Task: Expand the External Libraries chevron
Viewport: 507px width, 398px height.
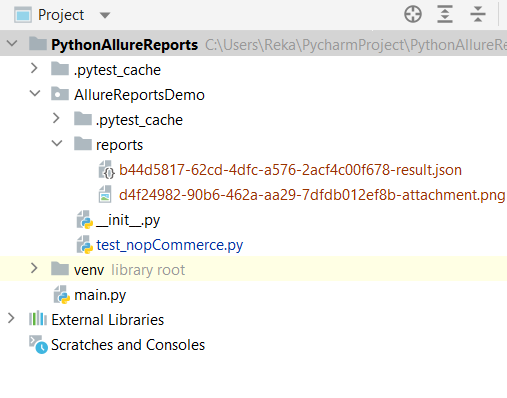Action: point(11,318)
